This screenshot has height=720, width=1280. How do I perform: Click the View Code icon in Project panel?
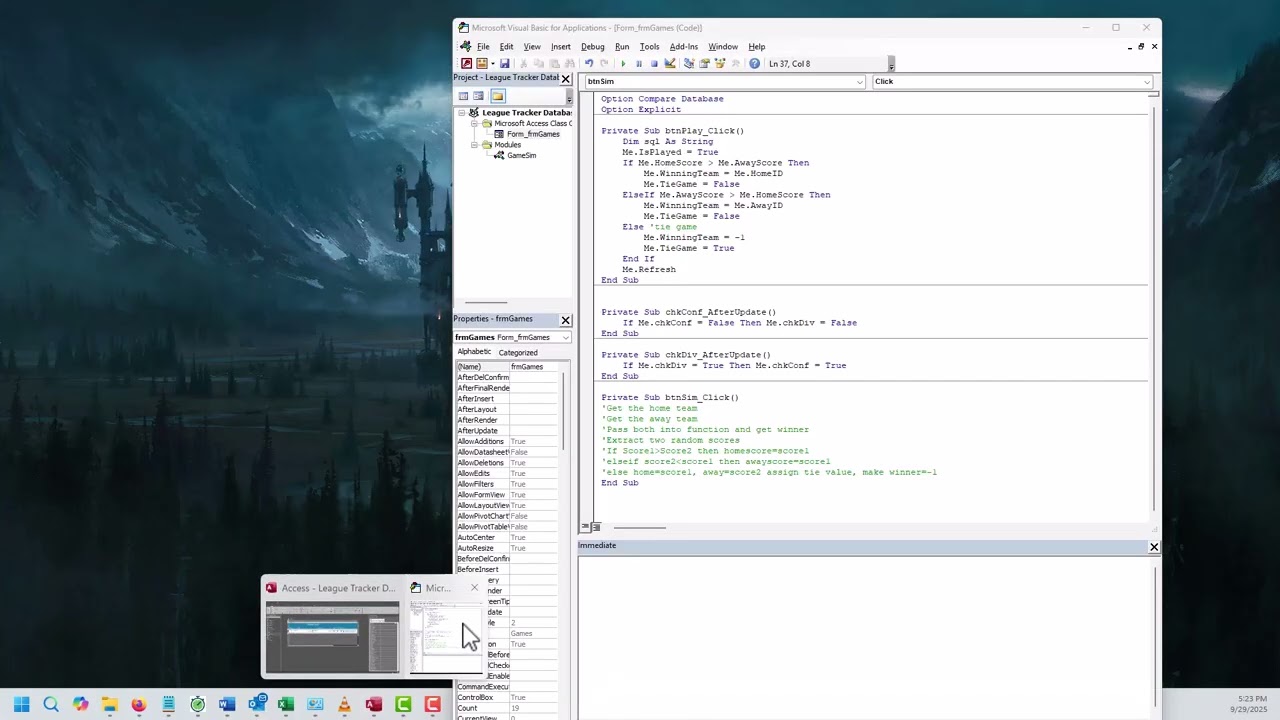[x=463, y=96]
